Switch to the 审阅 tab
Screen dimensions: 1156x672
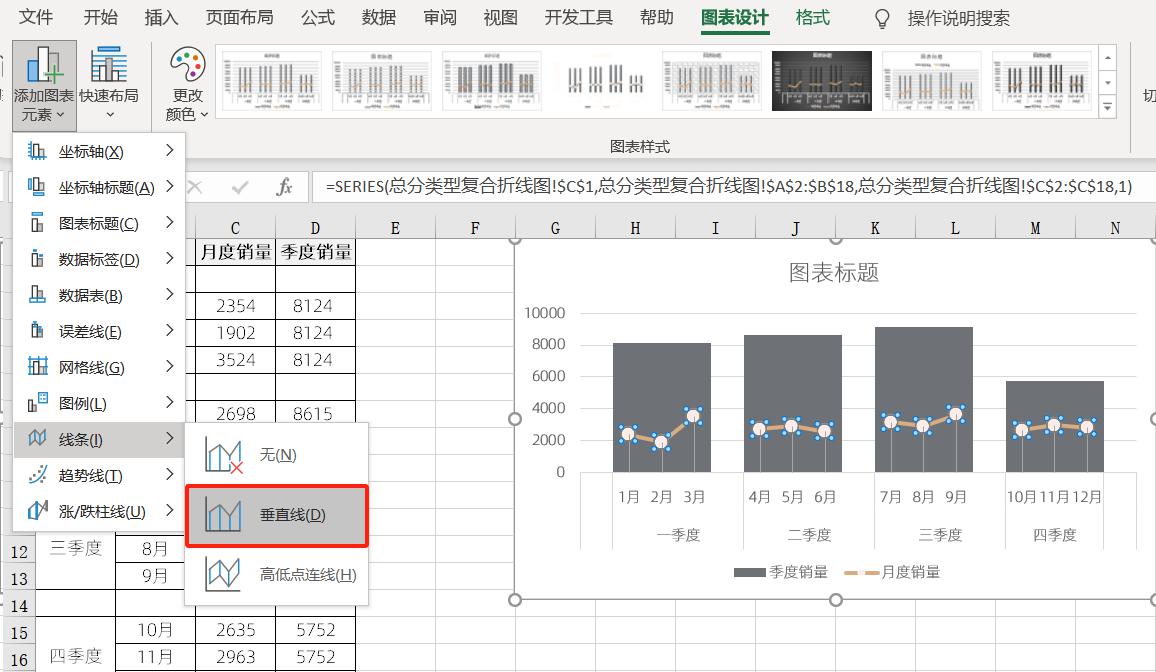point(440,17)
